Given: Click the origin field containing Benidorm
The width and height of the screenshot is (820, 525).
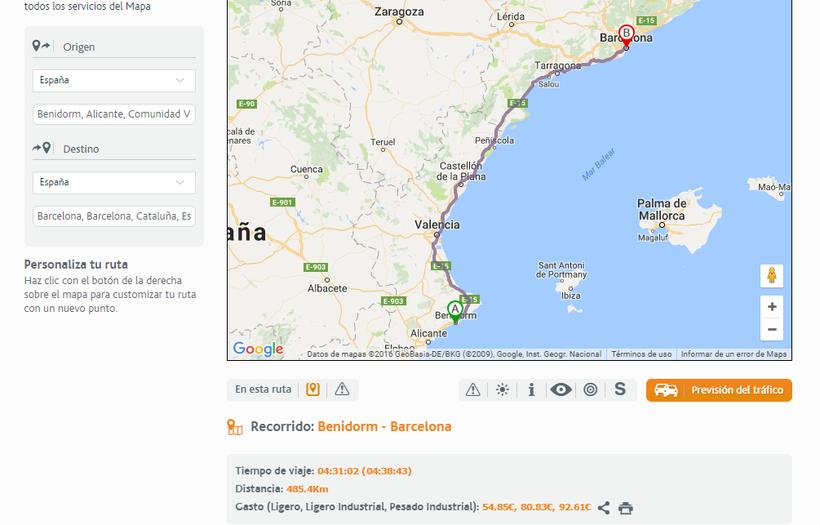Looking at the screenshot, I should 114,114.
